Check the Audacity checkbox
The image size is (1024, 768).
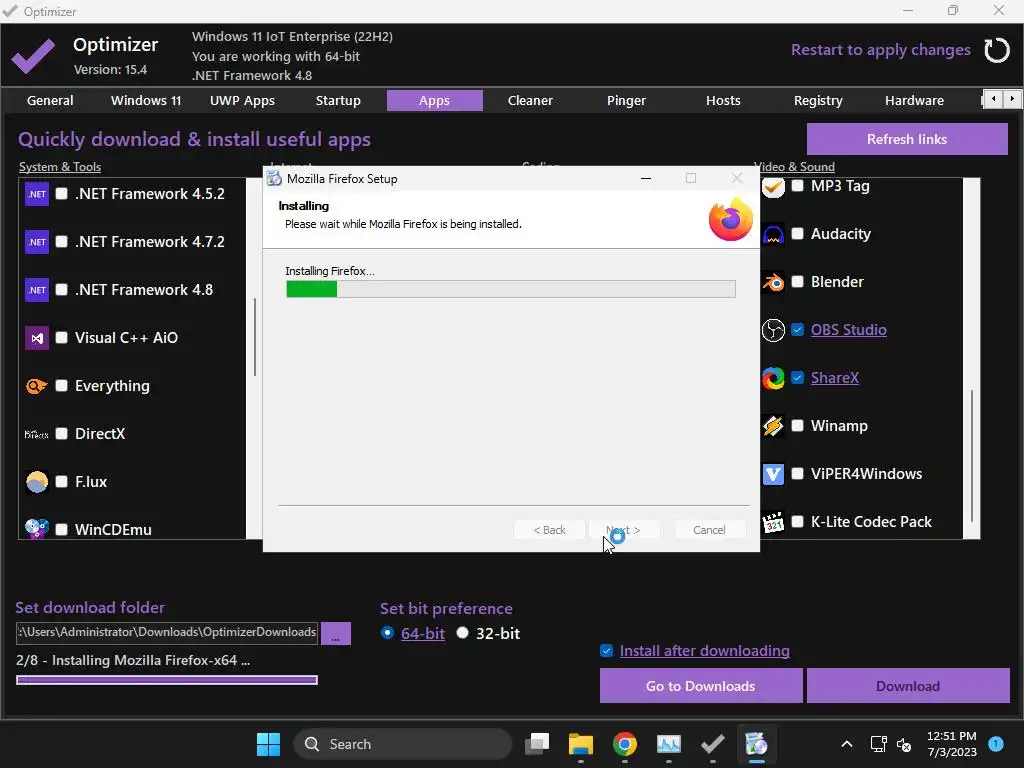(797, 234)
